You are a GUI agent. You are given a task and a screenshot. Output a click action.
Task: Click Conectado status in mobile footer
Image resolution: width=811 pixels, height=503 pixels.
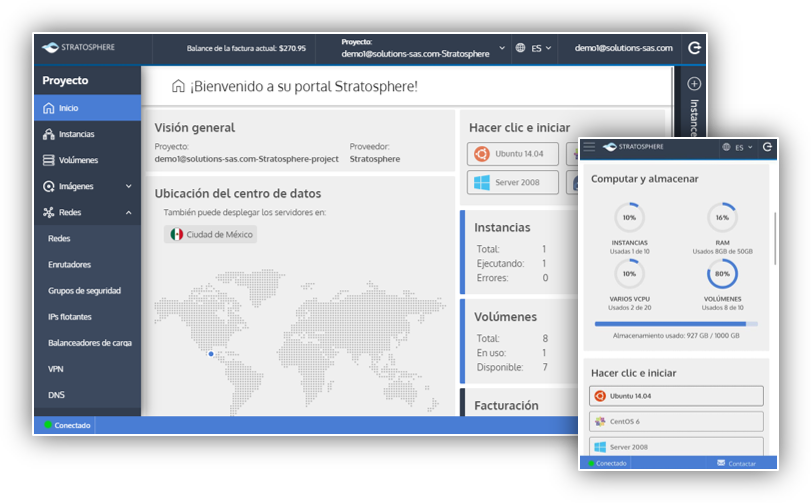[611, 463]
